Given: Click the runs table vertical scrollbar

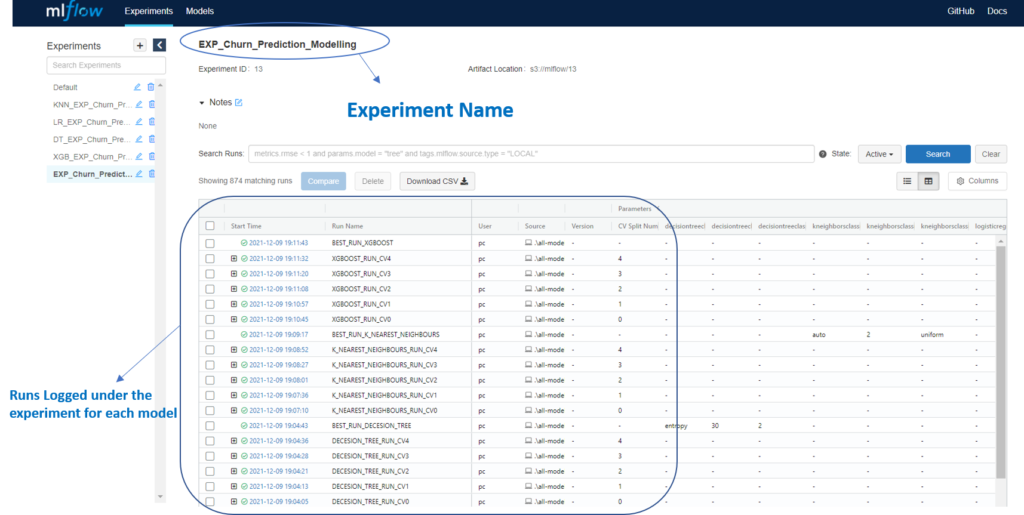Looking at the screenshot, I should tap(1001, 360).
